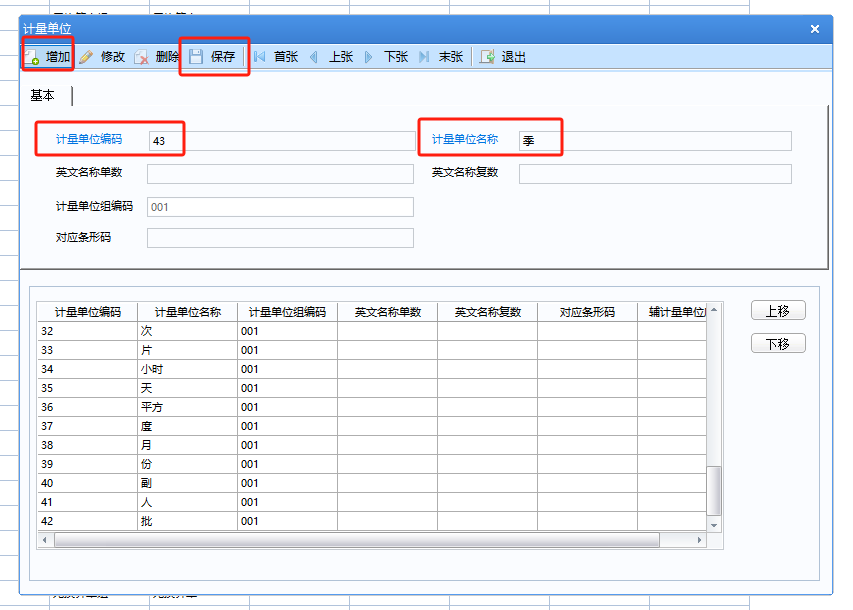Click the 计量单位名称 input field

(654, 141)
